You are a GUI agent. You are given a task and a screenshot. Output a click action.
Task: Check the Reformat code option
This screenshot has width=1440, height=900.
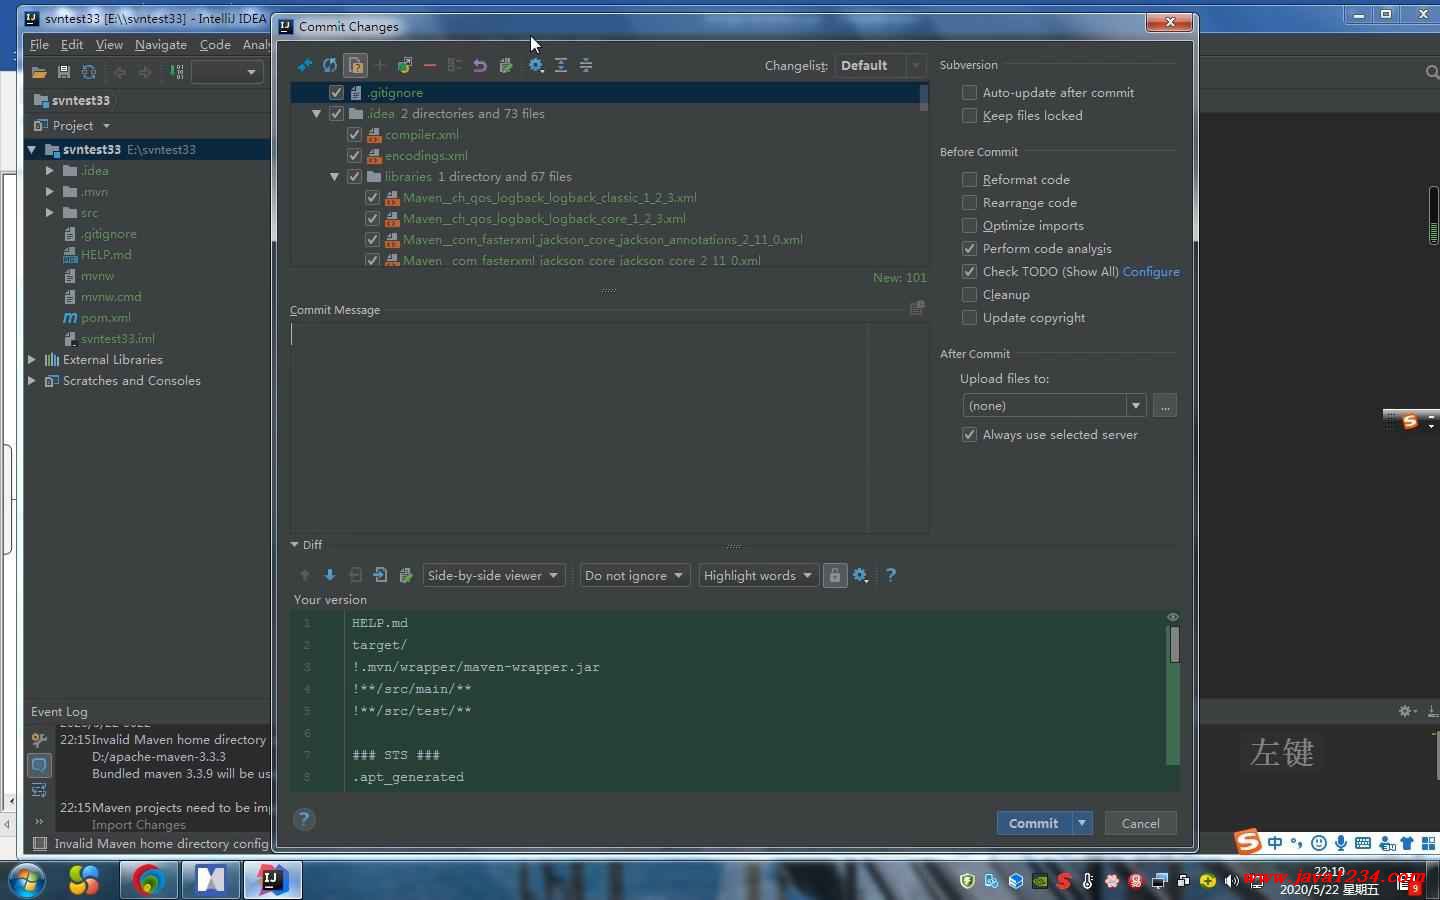(969, 179)
